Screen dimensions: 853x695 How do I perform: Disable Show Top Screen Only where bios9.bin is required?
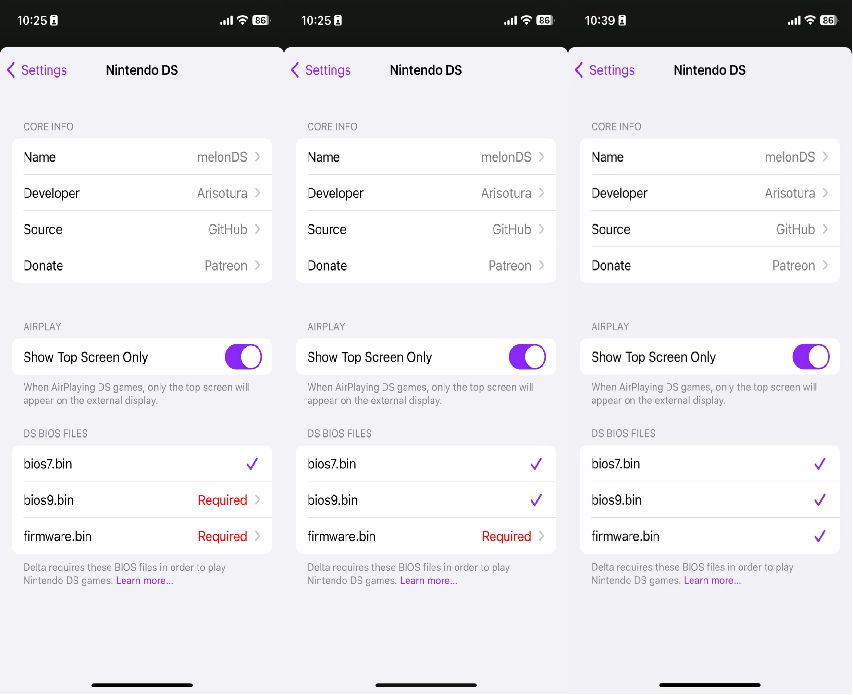tap(243, 357)
